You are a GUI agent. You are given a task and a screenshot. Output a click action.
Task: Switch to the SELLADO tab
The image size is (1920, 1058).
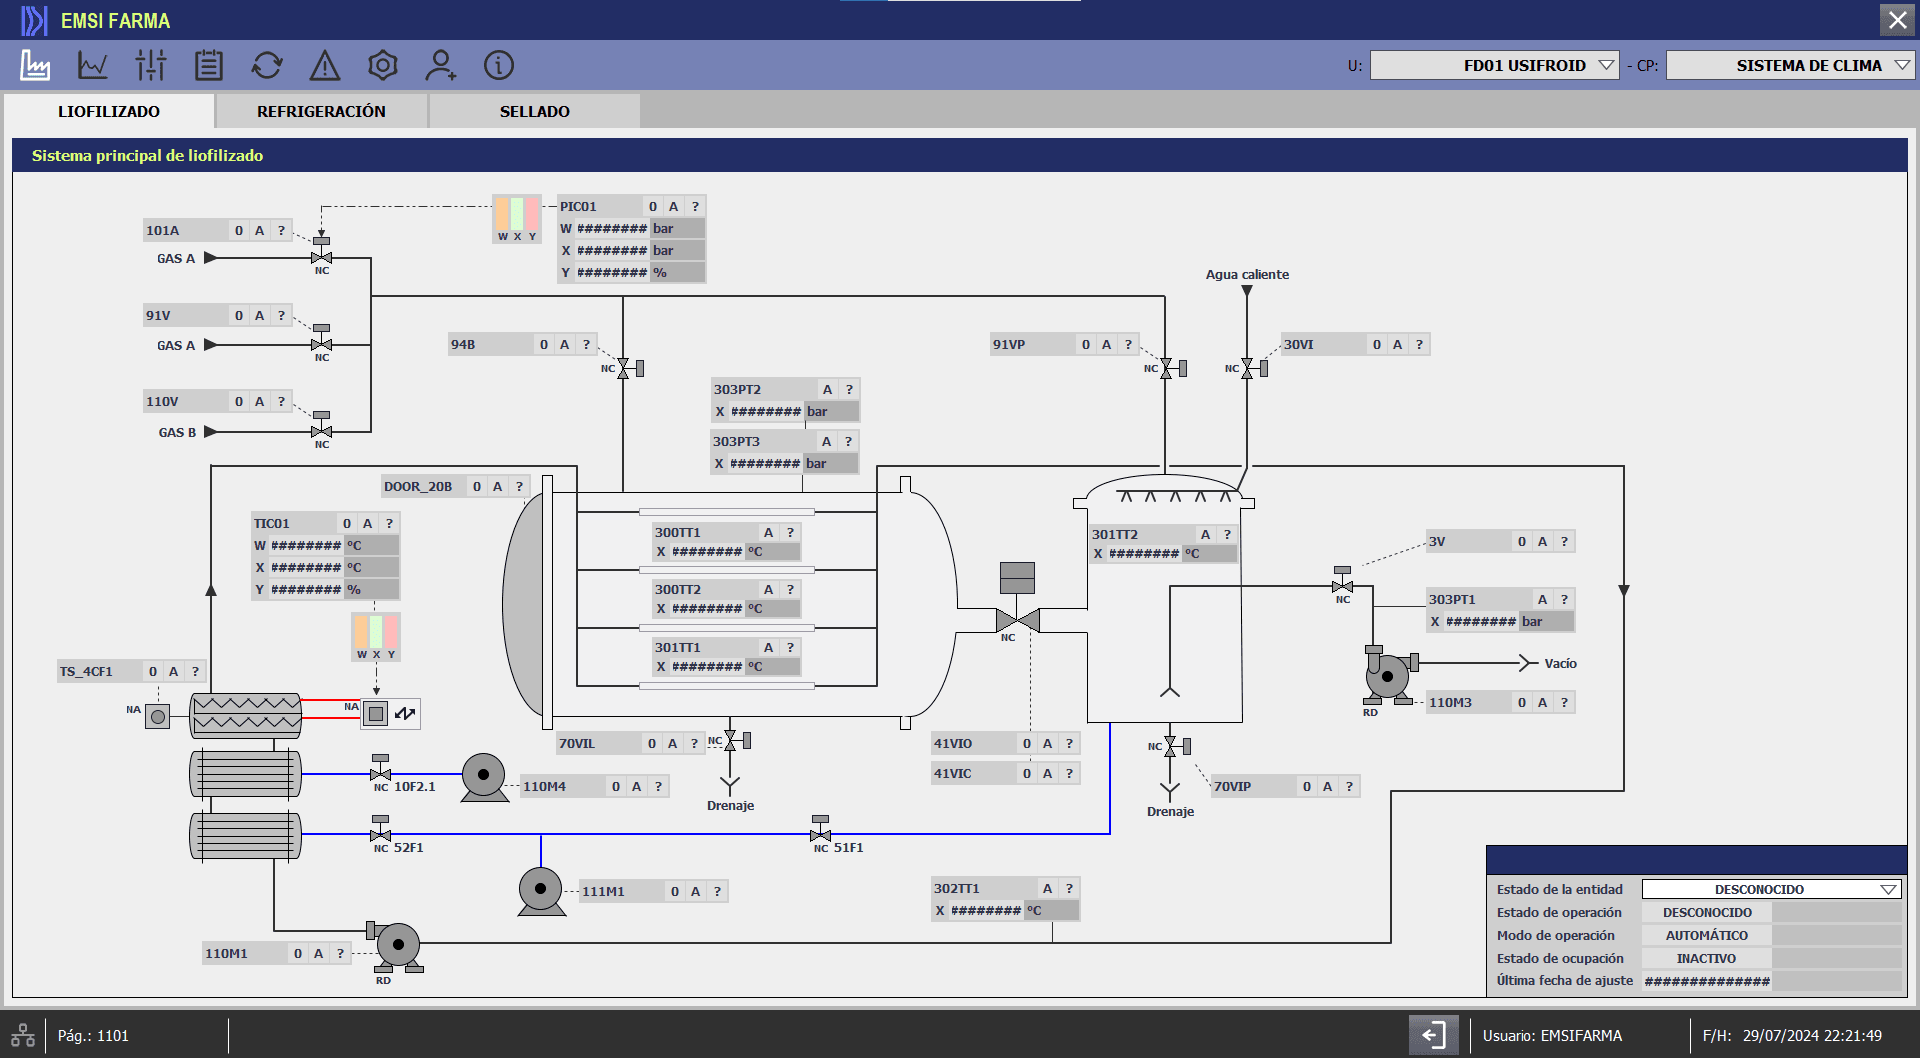(x=535, y=111)
